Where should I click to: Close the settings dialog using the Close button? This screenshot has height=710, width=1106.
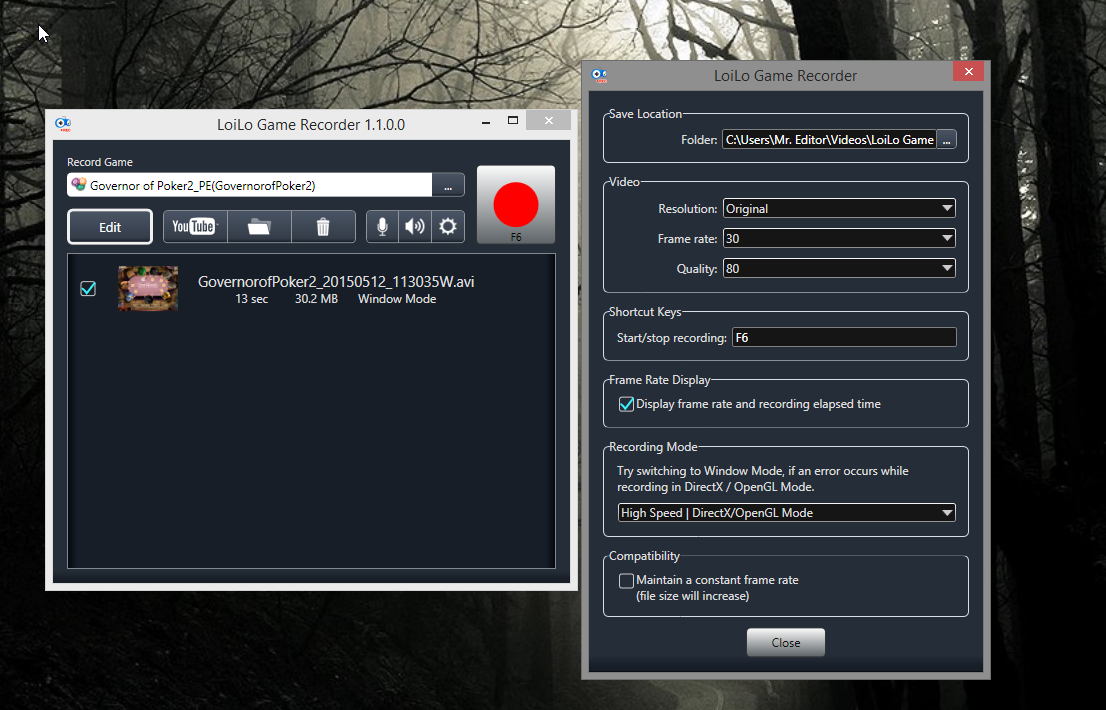pyautogui.click(x=786, y=642)
